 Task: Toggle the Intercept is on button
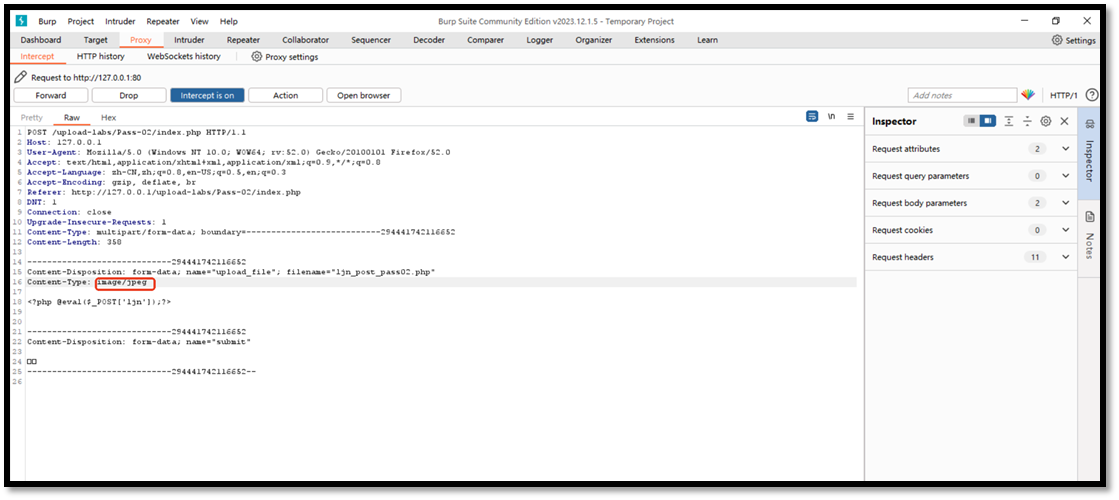pyautogui.click(x=207, y=95)
